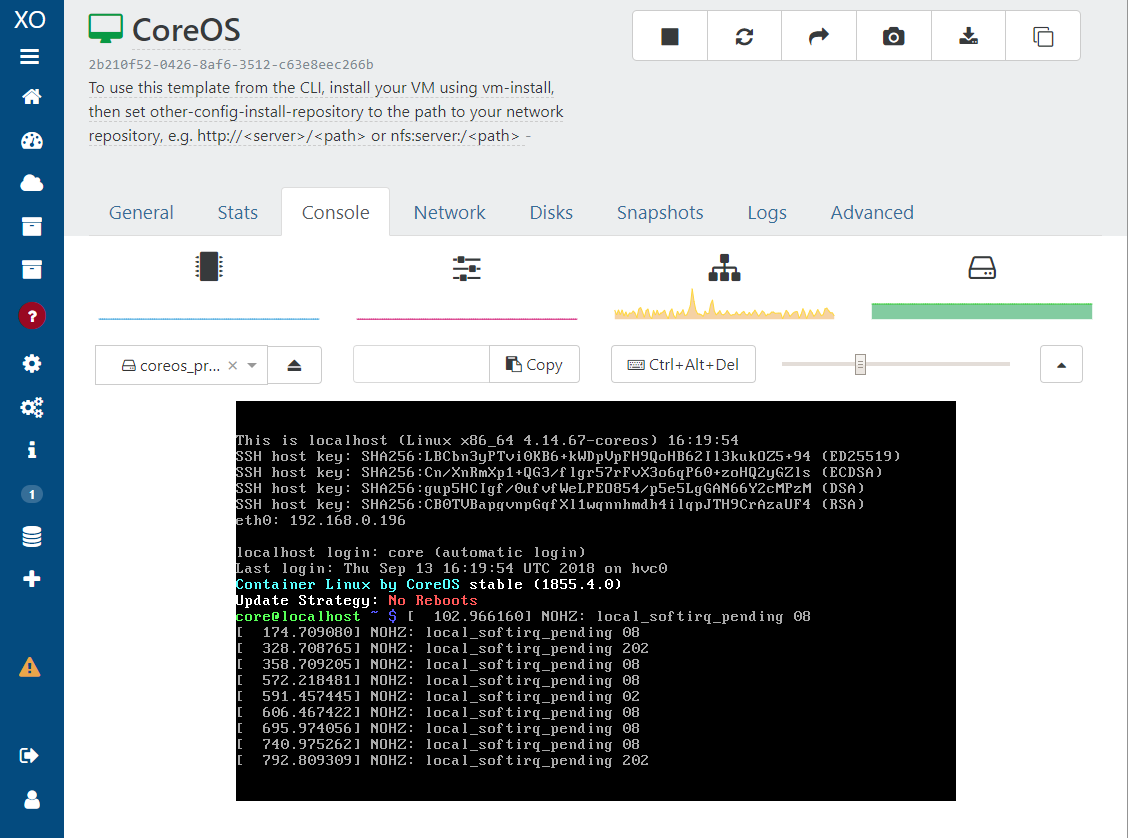Image resolution: width=1129 pixels, height=838 pixels.
Task: Click the CPU chip stats icon
Action: pos(209,266)
